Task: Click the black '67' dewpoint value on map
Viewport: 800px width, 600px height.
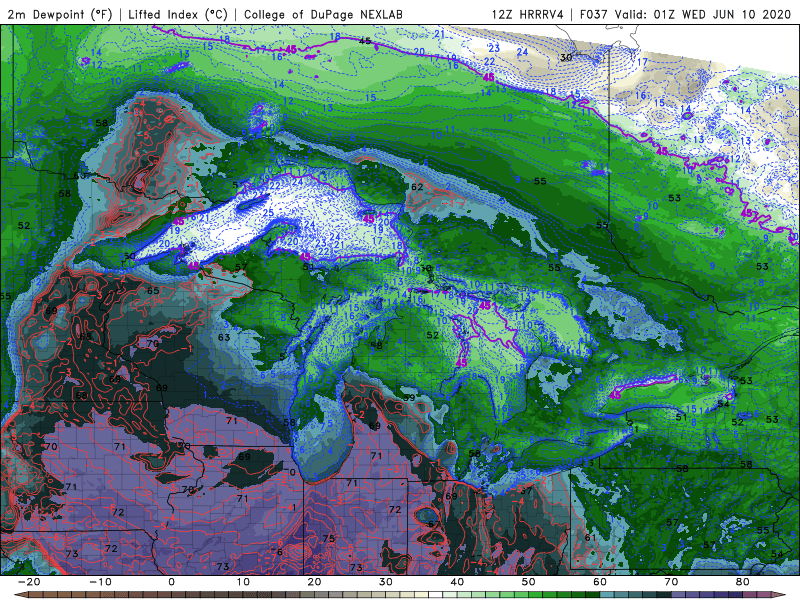Action: [x=433, y=524]
